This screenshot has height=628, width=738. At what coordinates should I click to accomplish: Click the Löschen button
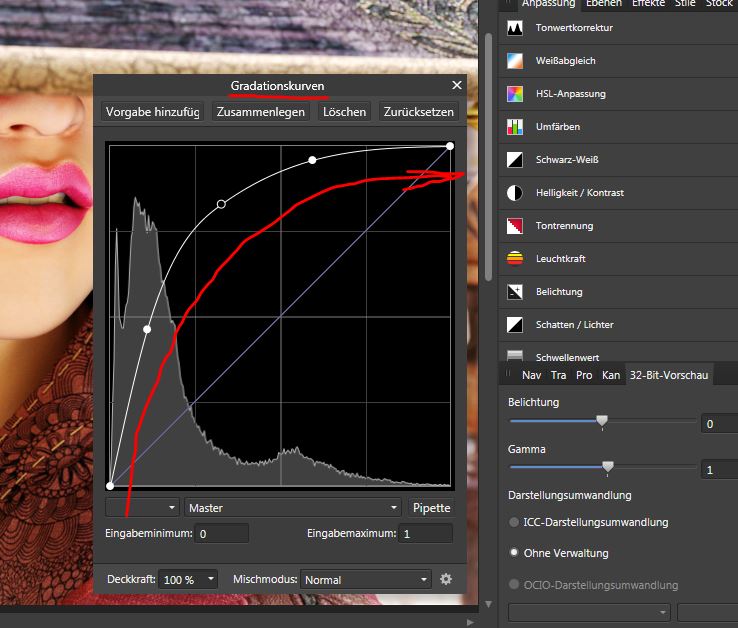point(345,112)
